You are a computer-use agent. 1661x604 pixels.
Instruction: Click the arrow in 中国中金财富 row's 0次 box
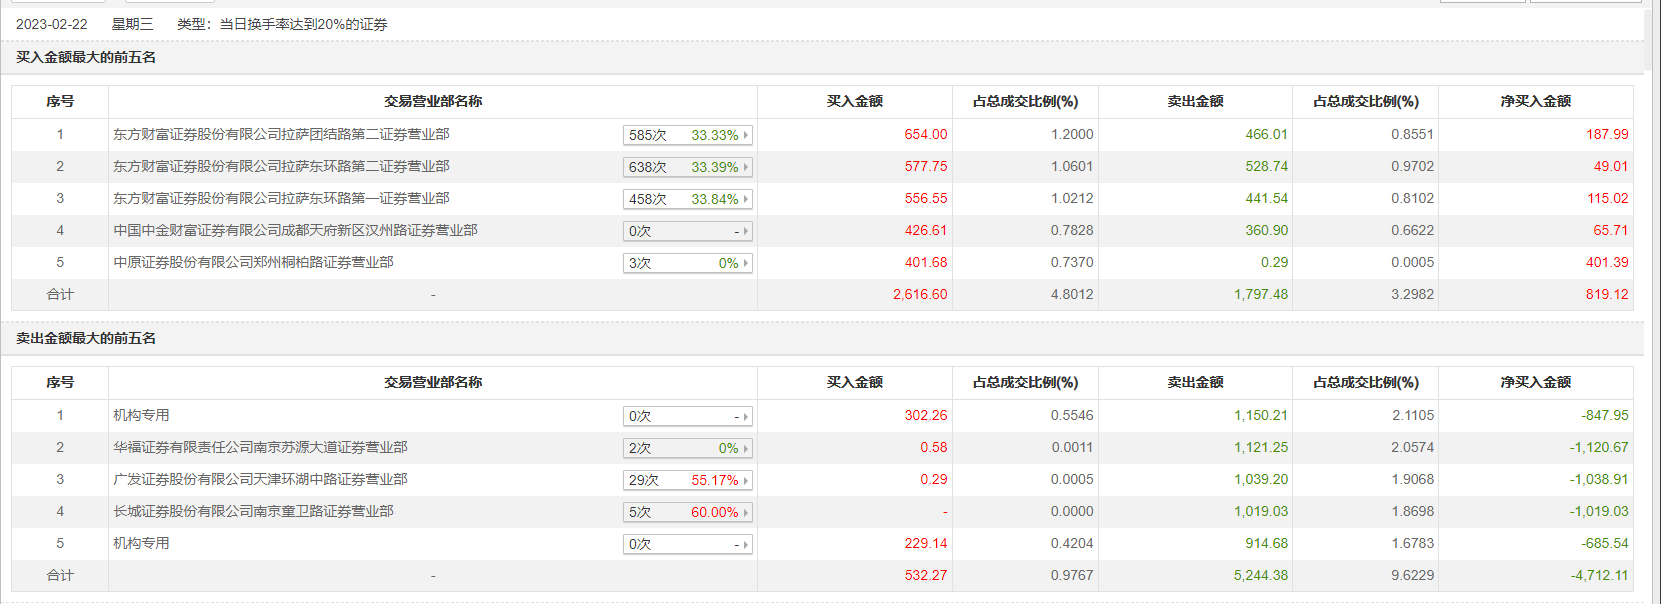(746, 231)
